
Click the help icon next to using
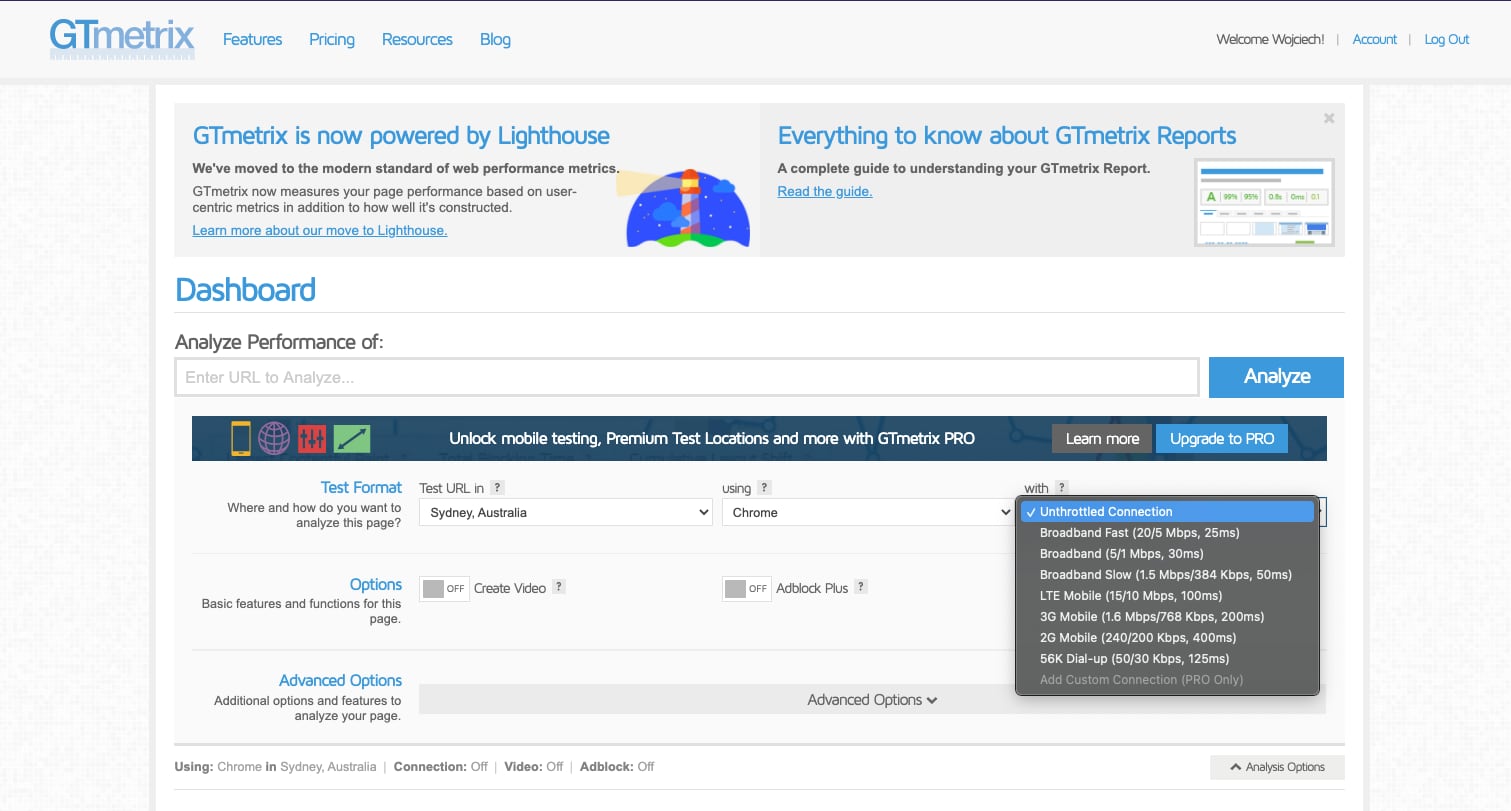(x=764, y=488)
